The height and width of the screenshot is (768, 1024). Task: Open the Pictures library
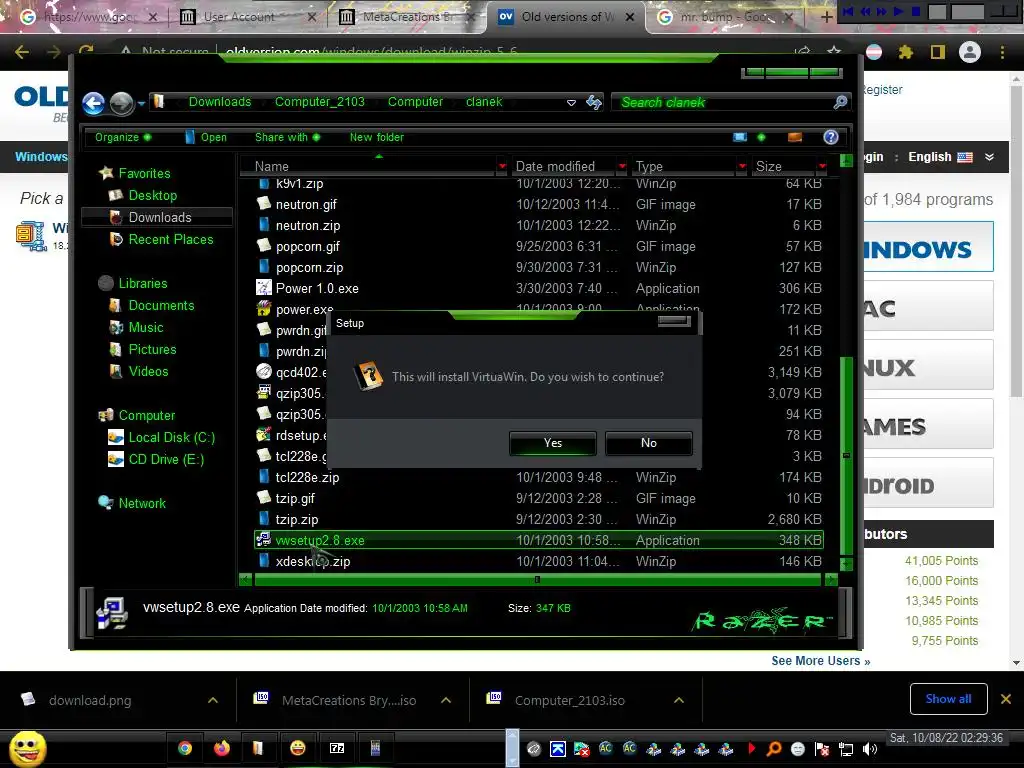152,349
